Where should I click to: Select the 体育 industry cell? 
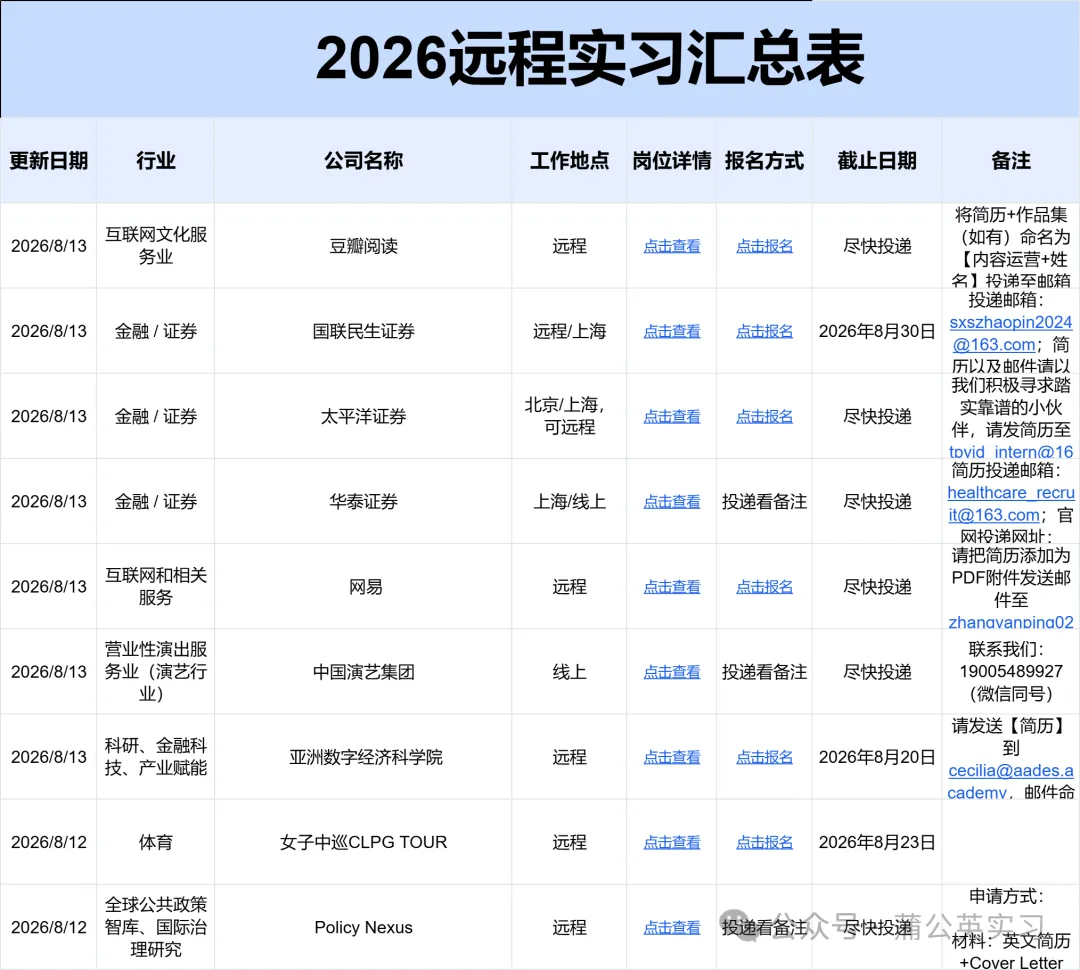pos(156,843)
